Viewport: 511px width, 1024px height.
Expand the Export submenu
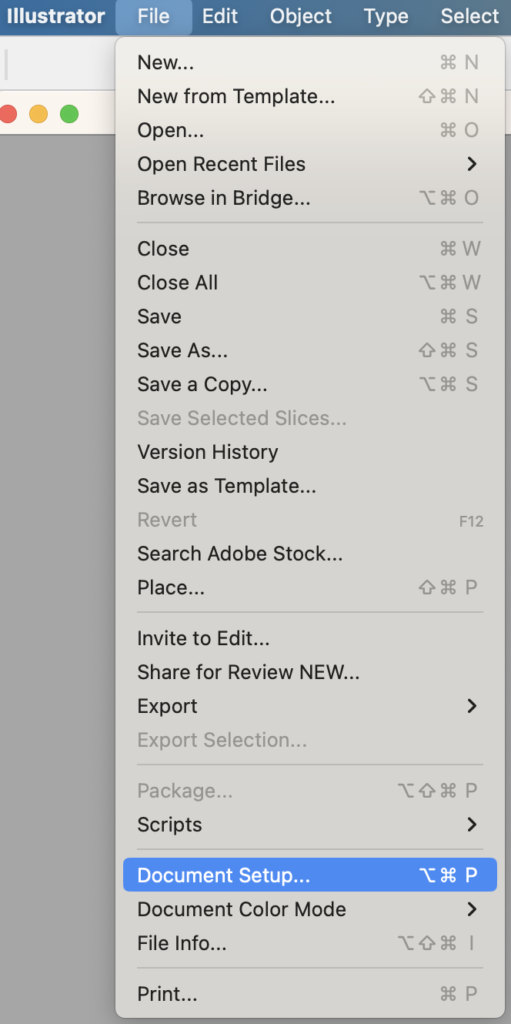click(310, 706)
